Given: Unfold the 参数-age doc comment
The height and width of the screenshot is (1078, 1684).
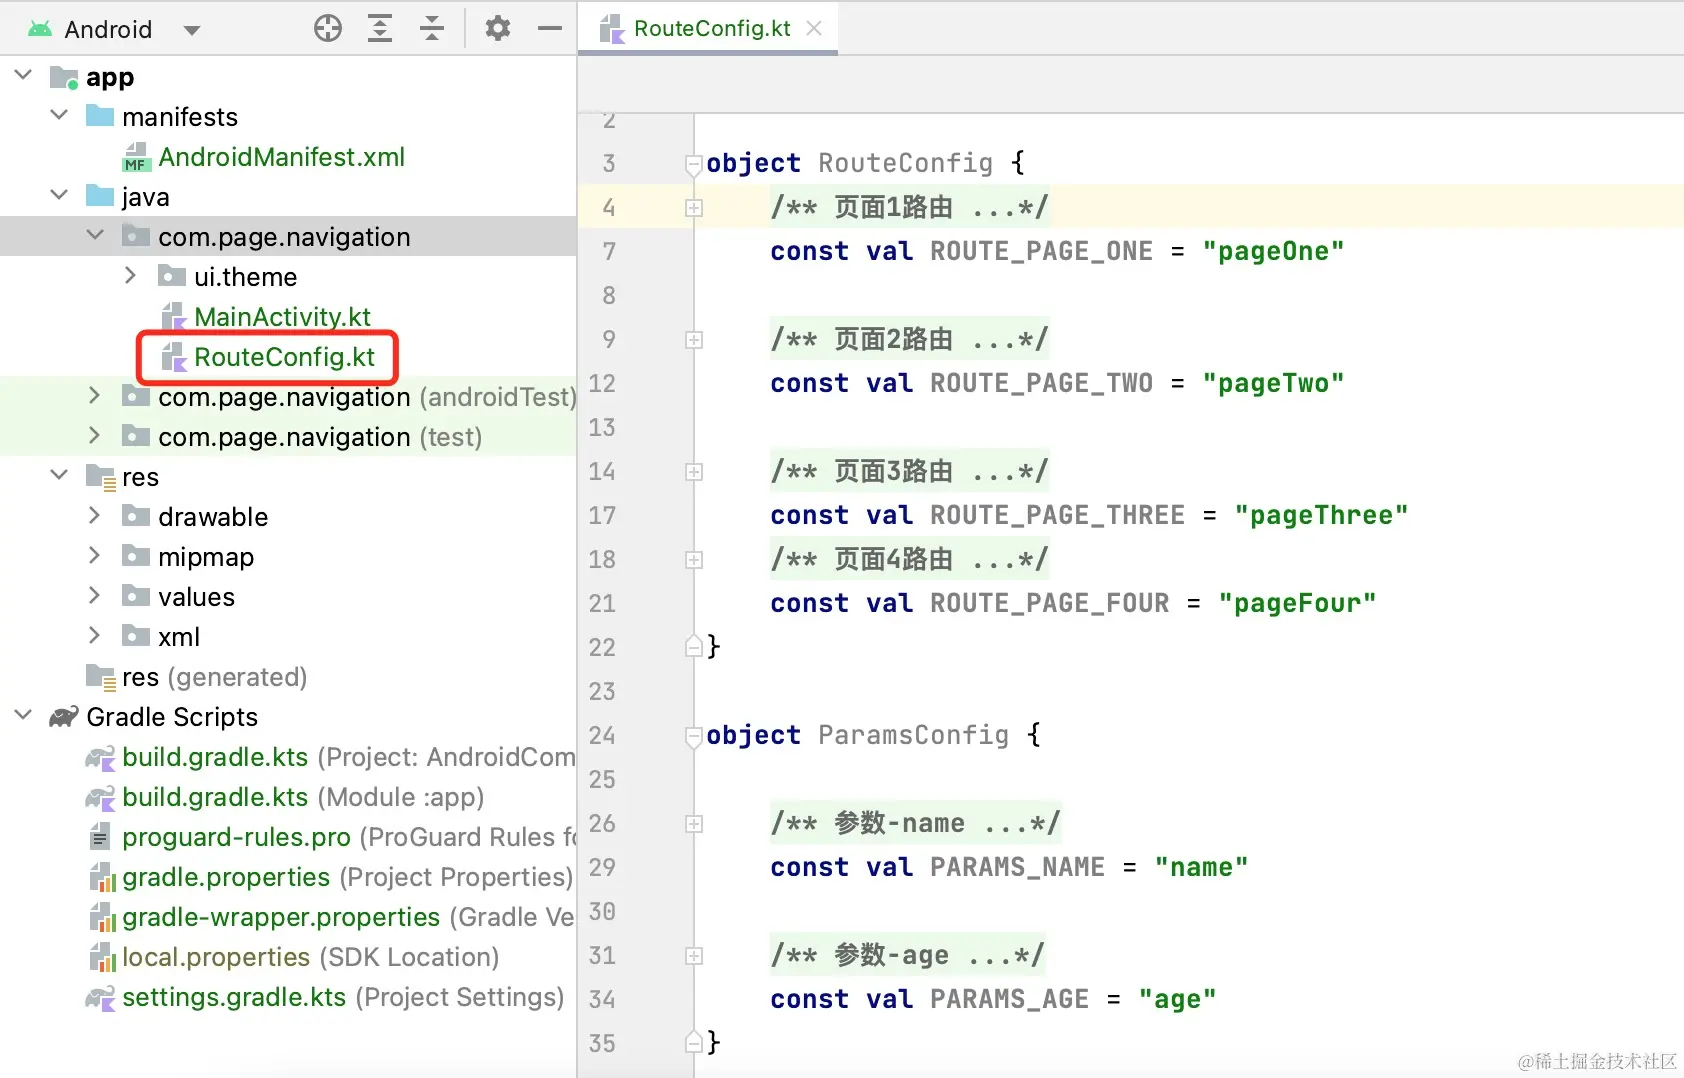Looking at the screenshot, I should (693, 956).
